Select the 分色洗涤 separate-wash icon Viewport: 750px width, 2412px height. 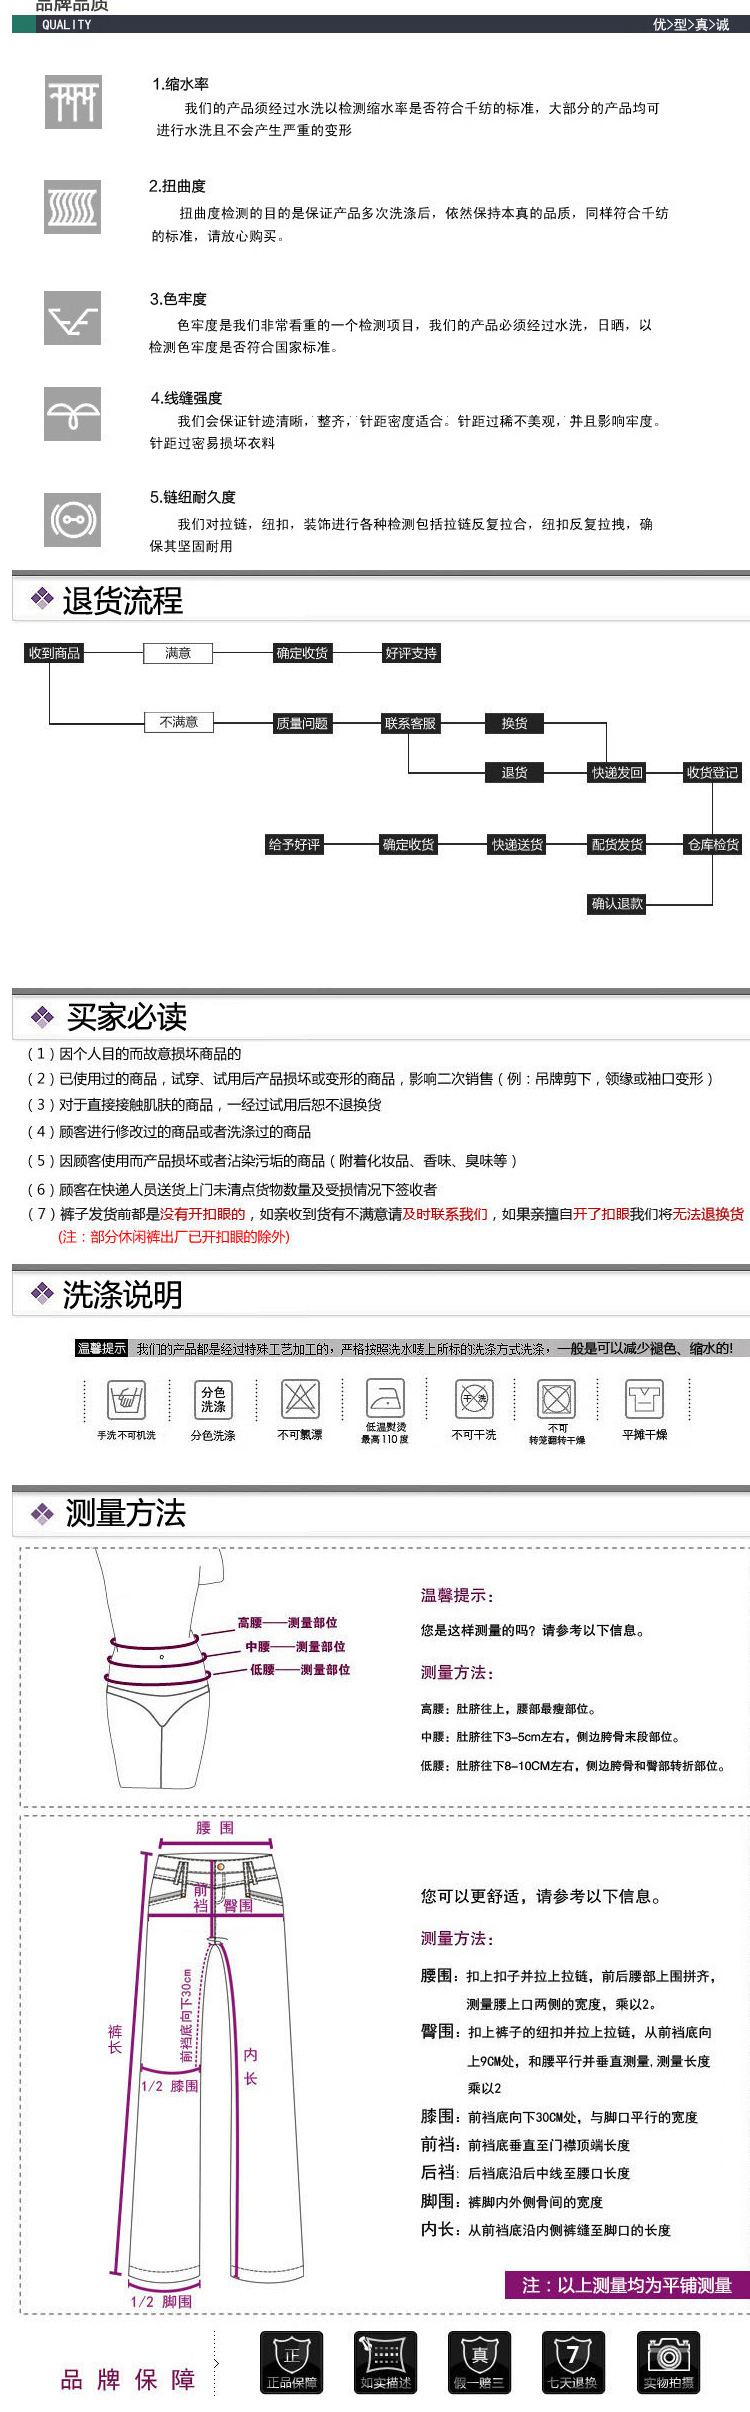(x=213, y=1399)
